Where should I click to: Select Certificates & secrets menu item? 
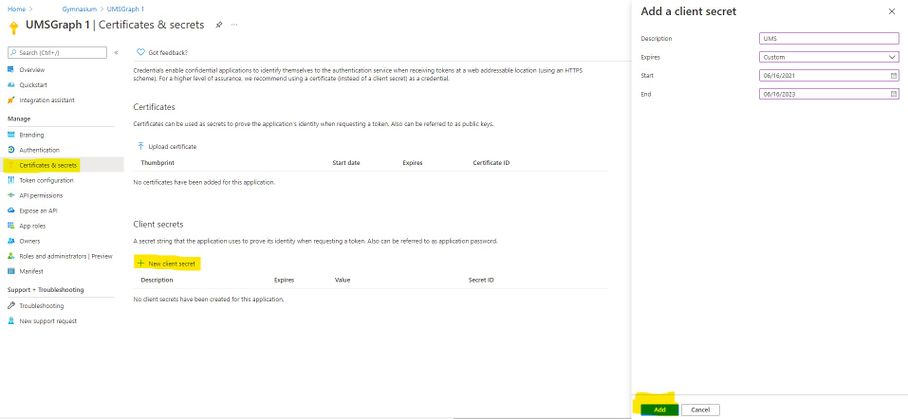pyautogui.click(x=48, y=165)
